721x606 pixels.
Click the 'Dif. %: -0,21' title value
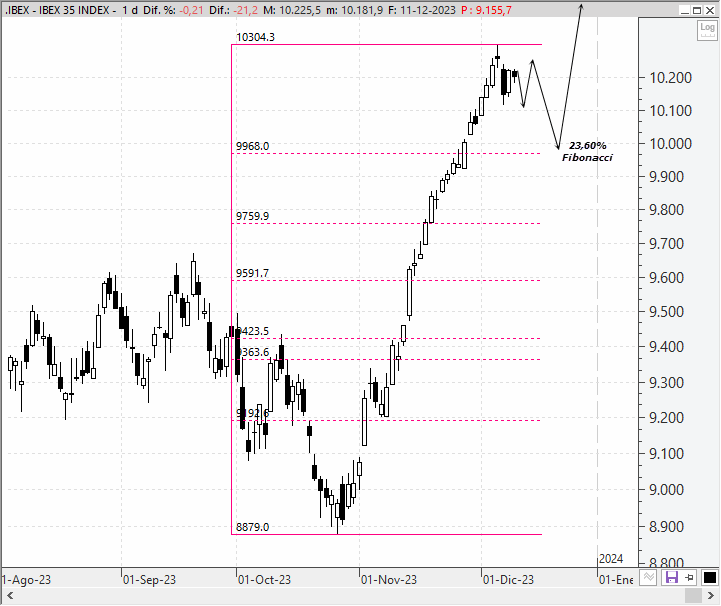pos(173,10)
